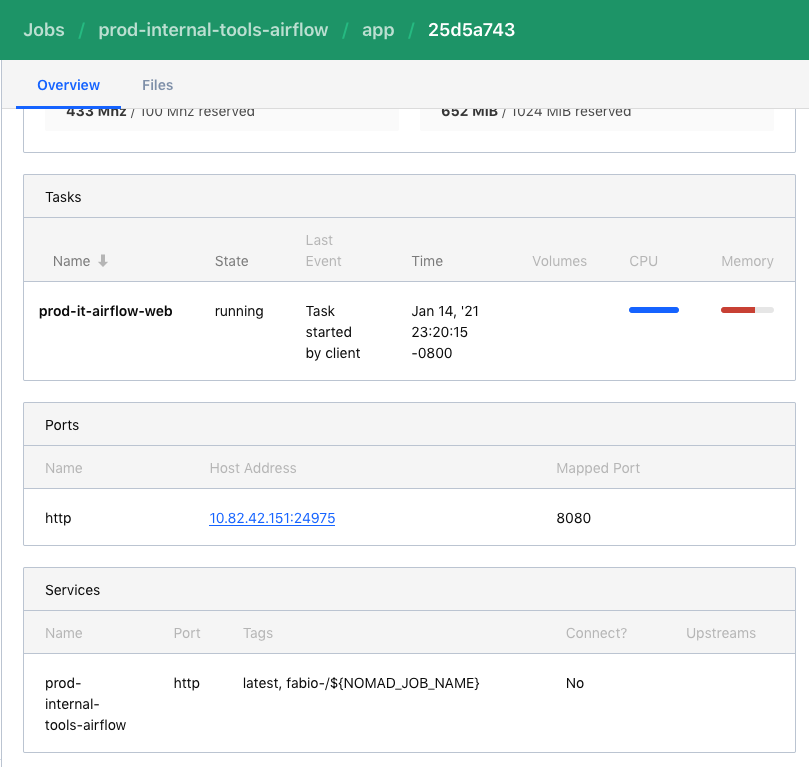Sort tasks by Name arrow icon
Screen dimensions: 809x767
[103, 260]
